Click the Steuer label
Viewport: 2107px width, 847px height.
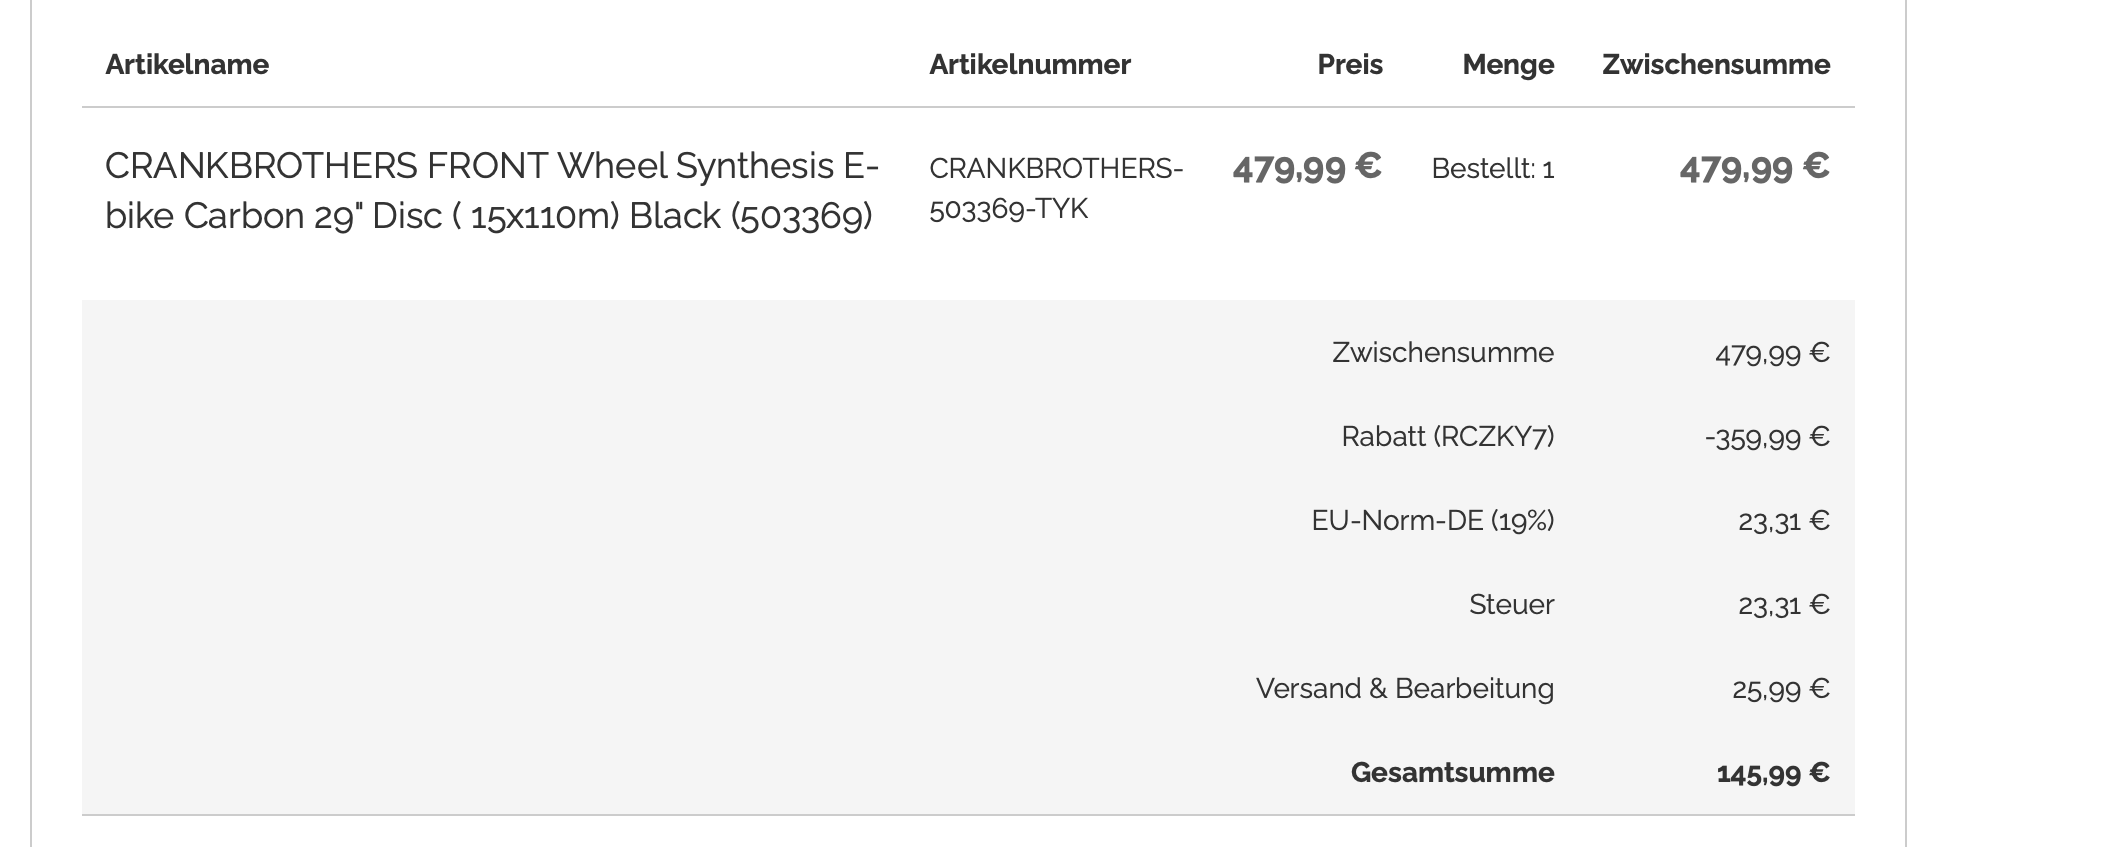click(x=1511, y=605)
